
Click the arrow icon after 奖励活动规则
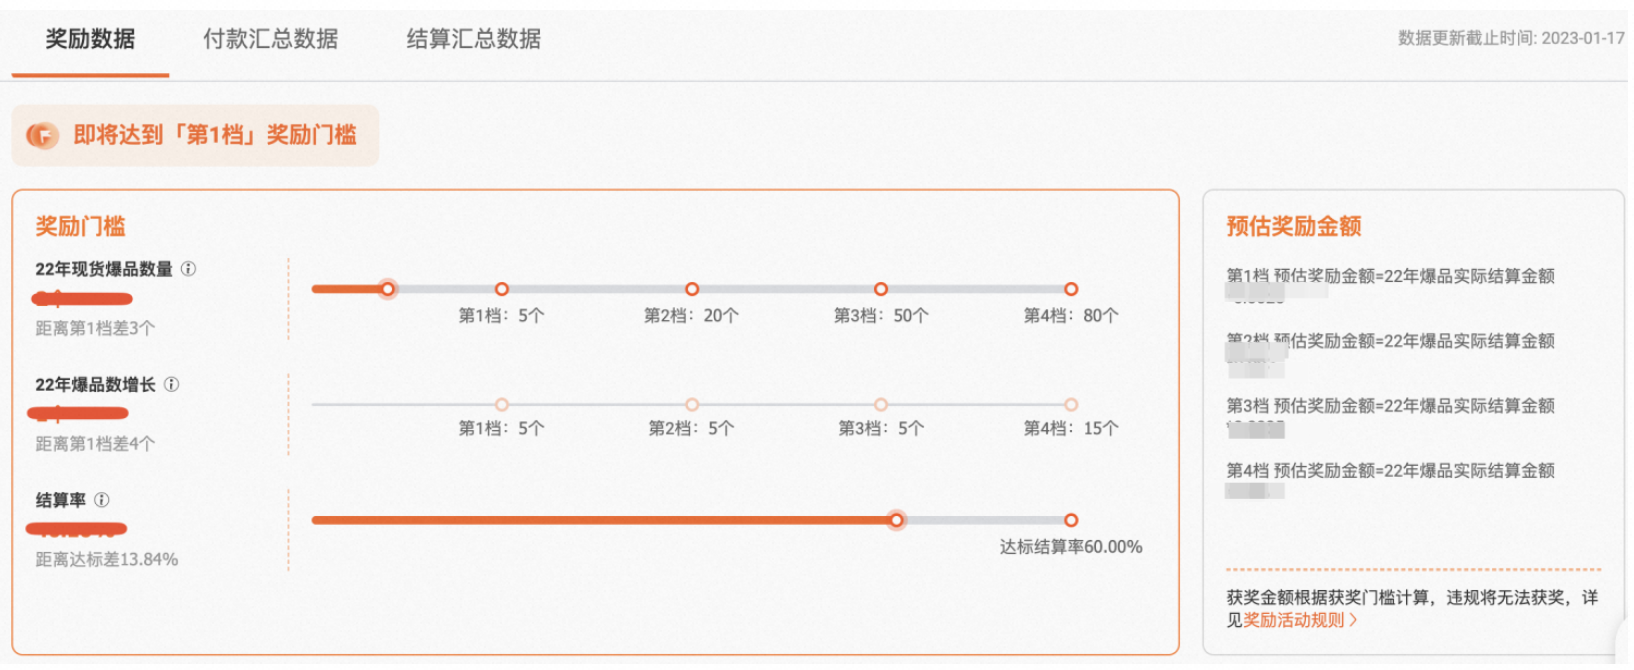pyautogui.click(x=1353, y=621)
